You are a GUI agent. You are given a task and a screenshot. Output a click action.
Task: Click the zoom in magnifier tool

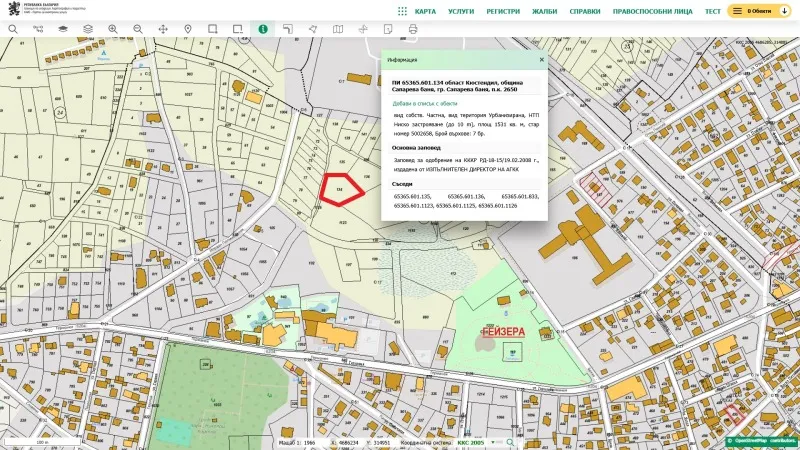pyautogui.click(x=113, y=29)
